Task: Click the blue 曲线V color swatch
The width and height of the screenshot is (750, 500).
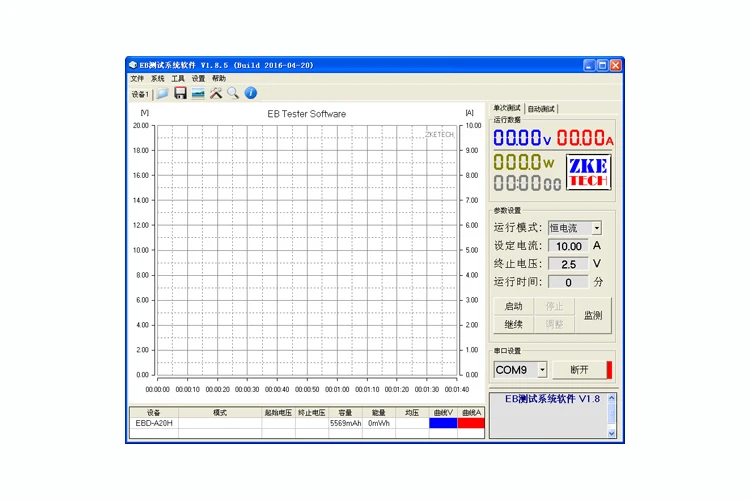Action: [443, 423]
